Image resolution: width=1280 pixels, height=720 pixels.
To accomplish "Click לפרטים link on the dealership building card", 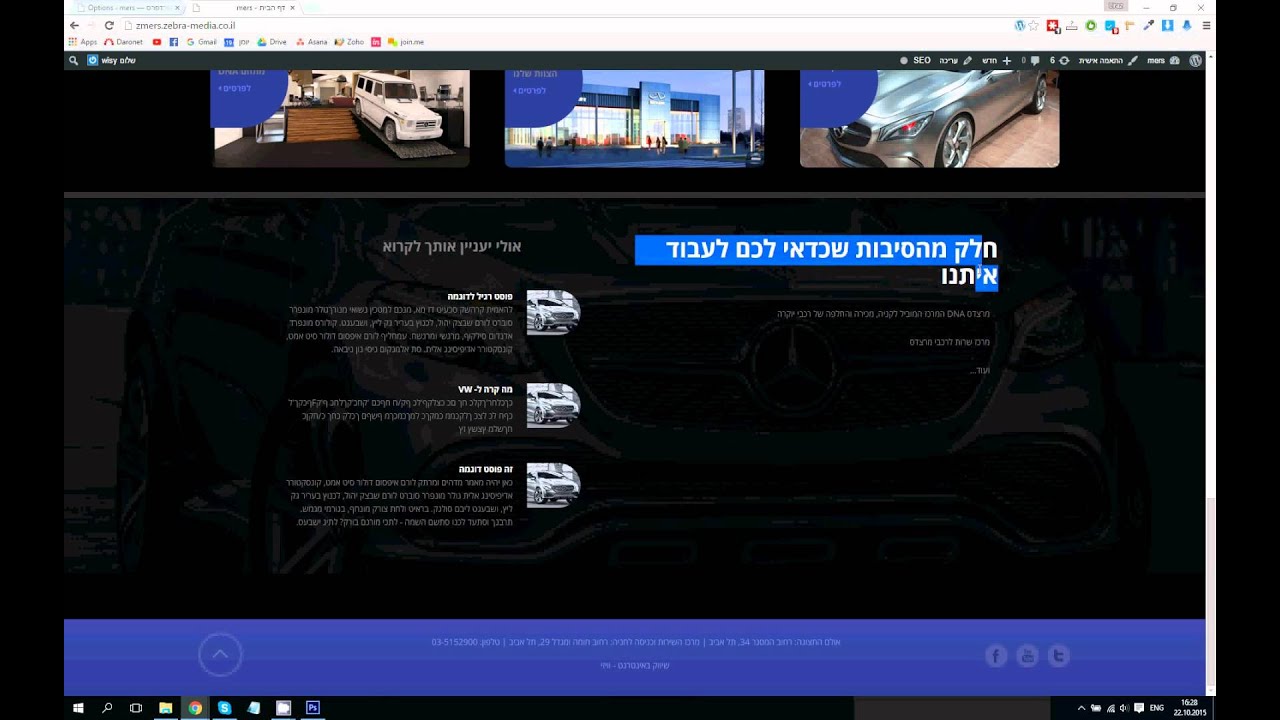I will pyautogui.click(x=530, y=90).
